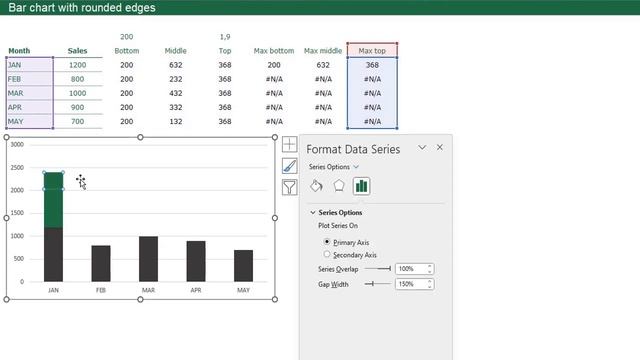Select the MAR bar in the chart
Screen dimensions: 640x360
point(148,259)
